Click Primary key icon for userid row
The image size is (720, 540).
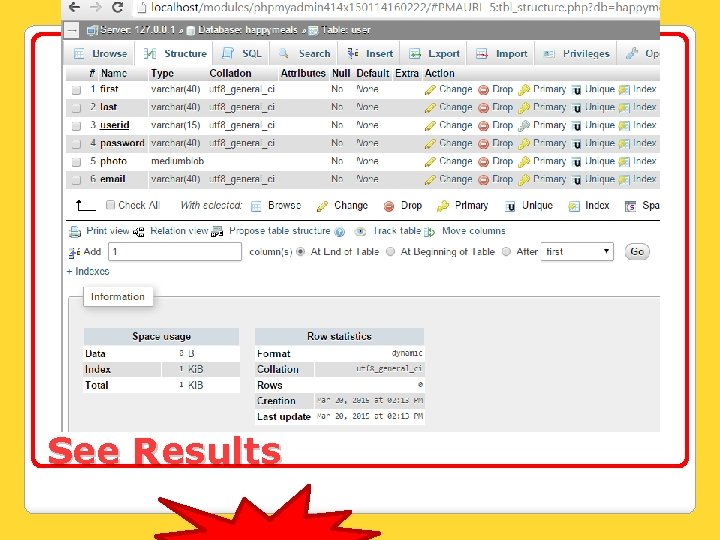(523, 126)
